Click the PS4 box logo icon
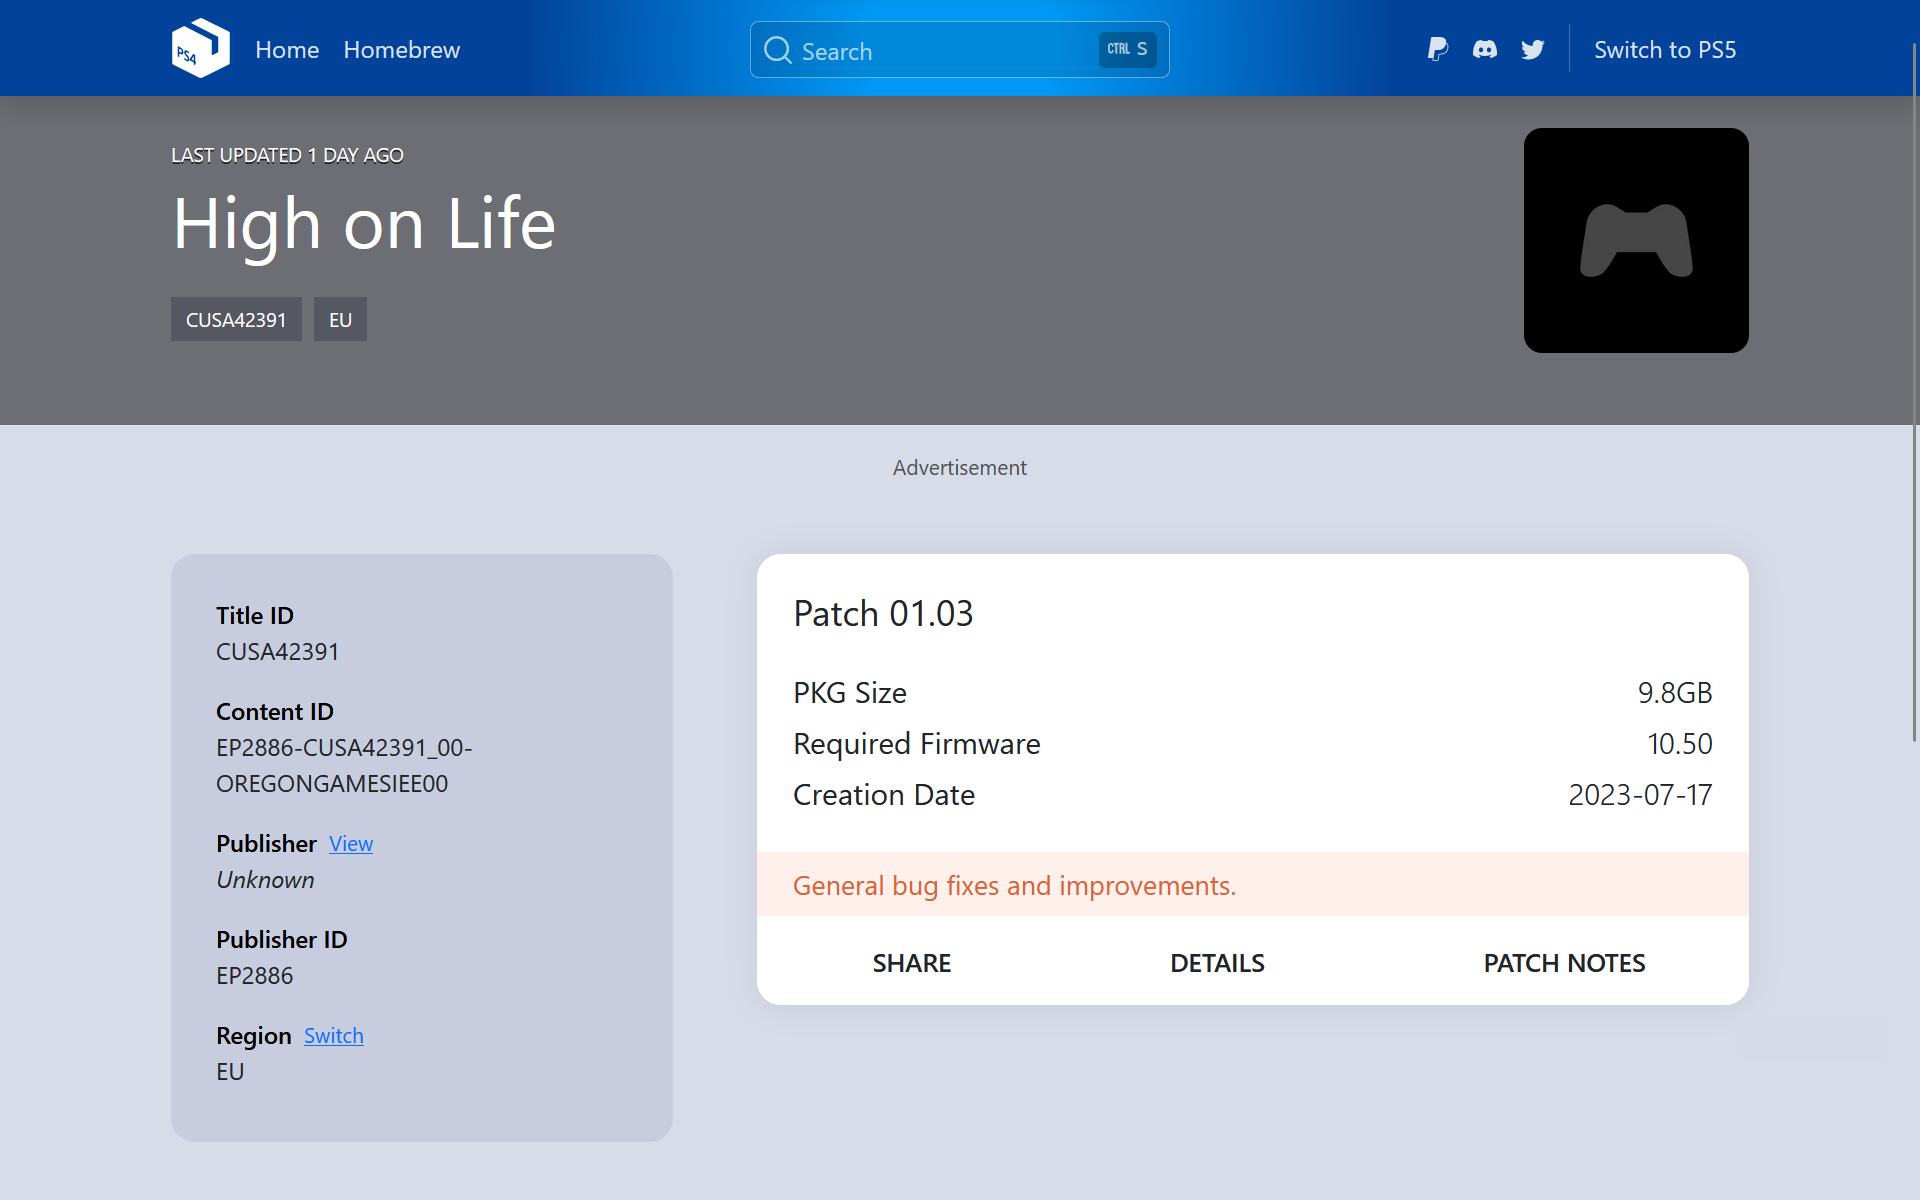This screenshot has height=1200, width=1920. pos(200,48)
